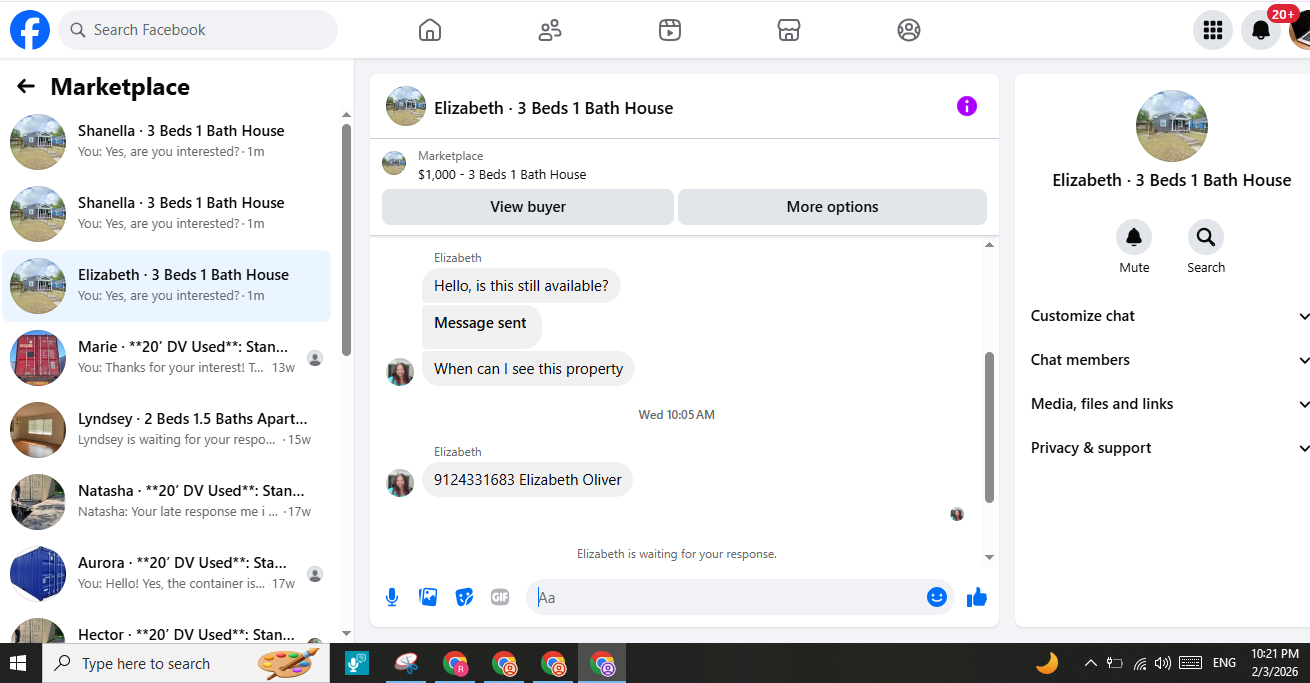Click house thumbnail in right info panel
Image resolution: width=1310 pixels, height=683 pixels.
tap(1171, 126)
